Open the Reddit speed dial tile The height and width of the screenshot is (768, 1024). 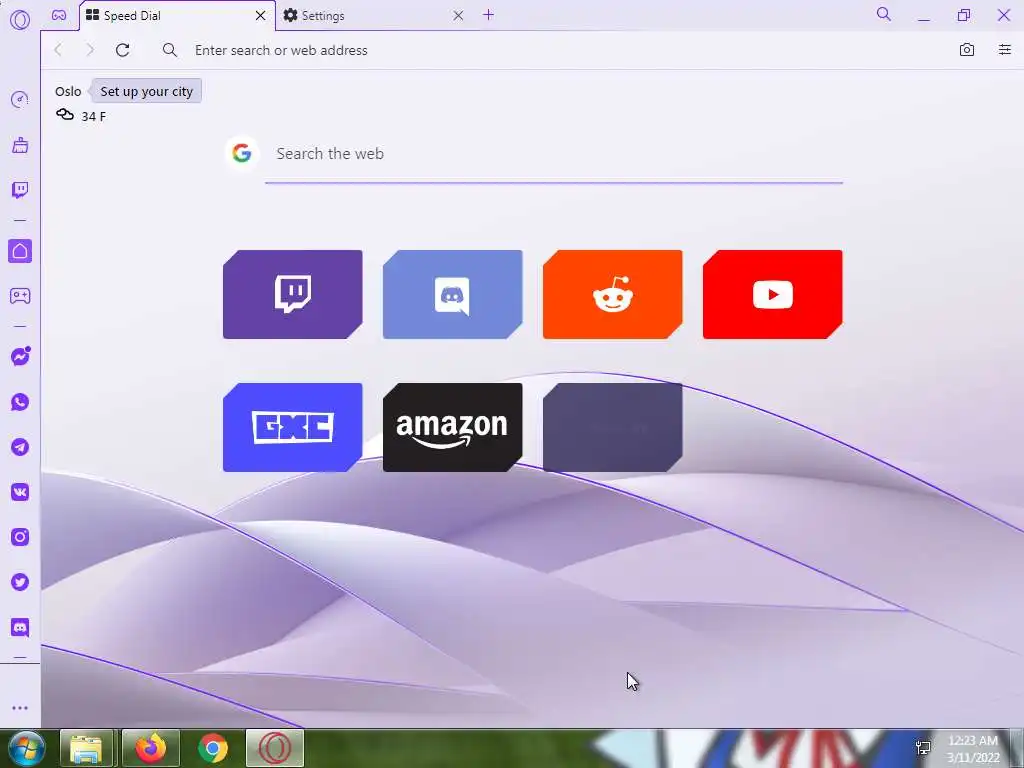tap(613, 295)
